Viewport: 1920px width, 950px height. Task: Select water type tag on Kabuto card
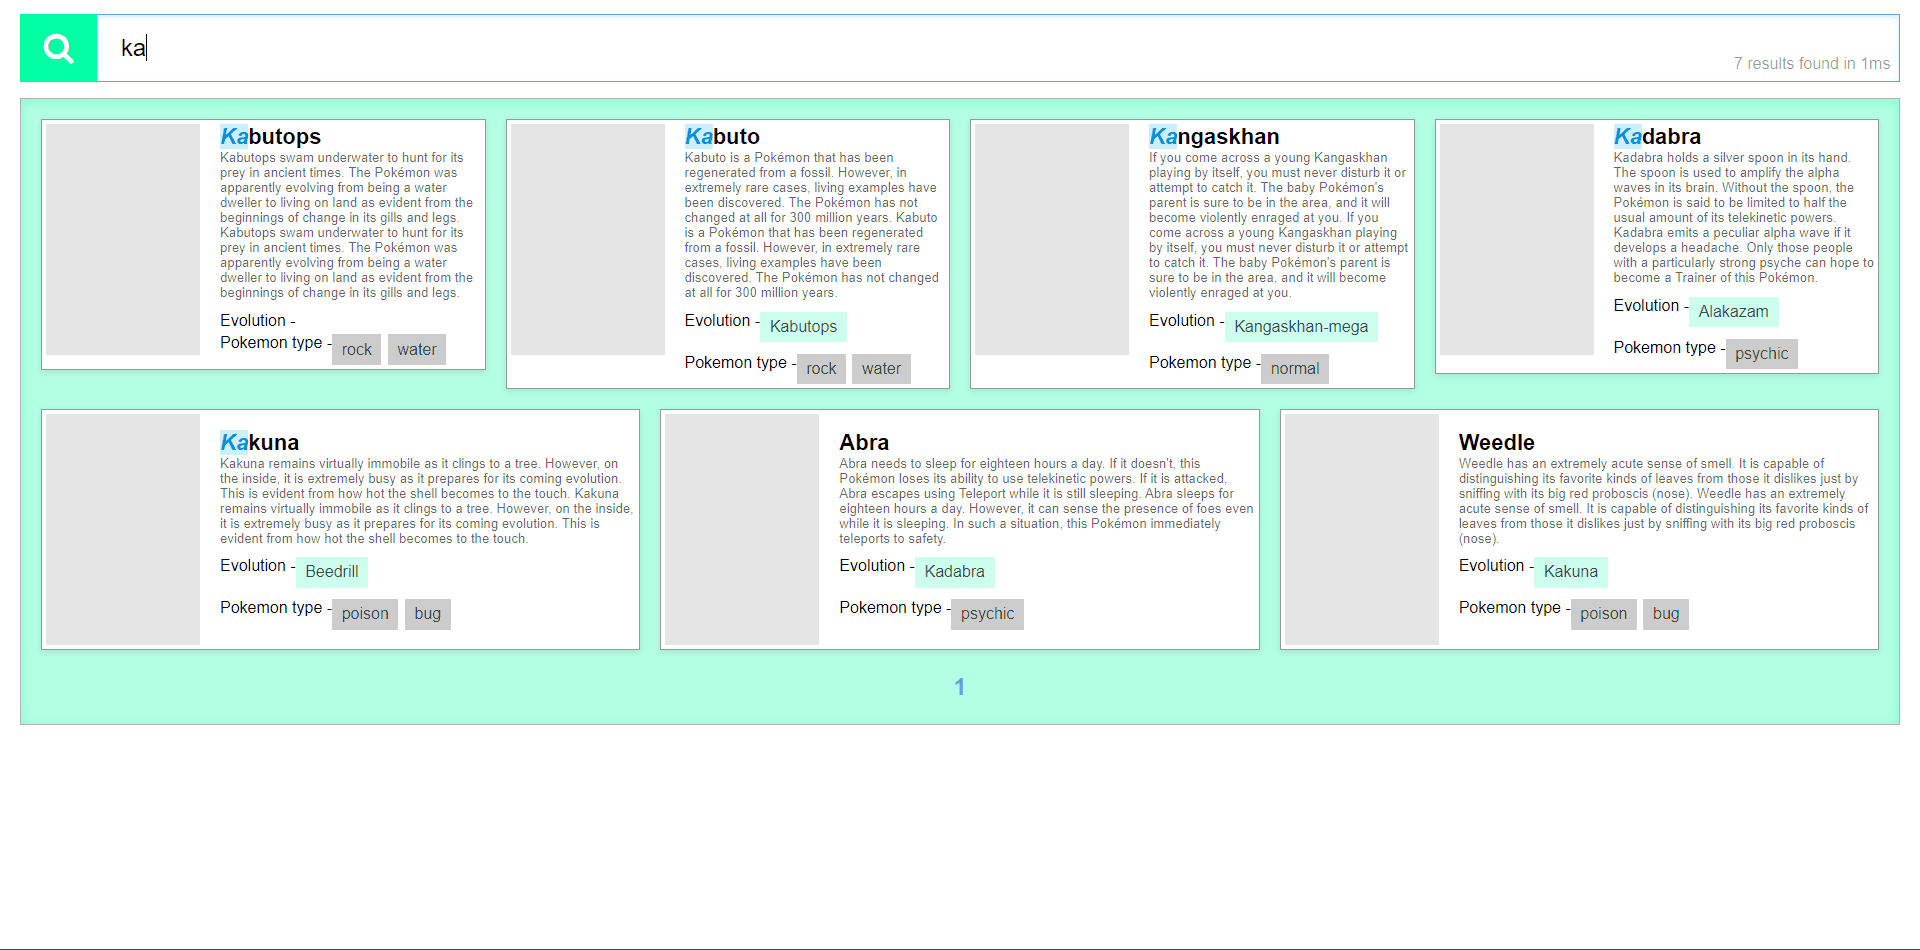tap(881, 369)
